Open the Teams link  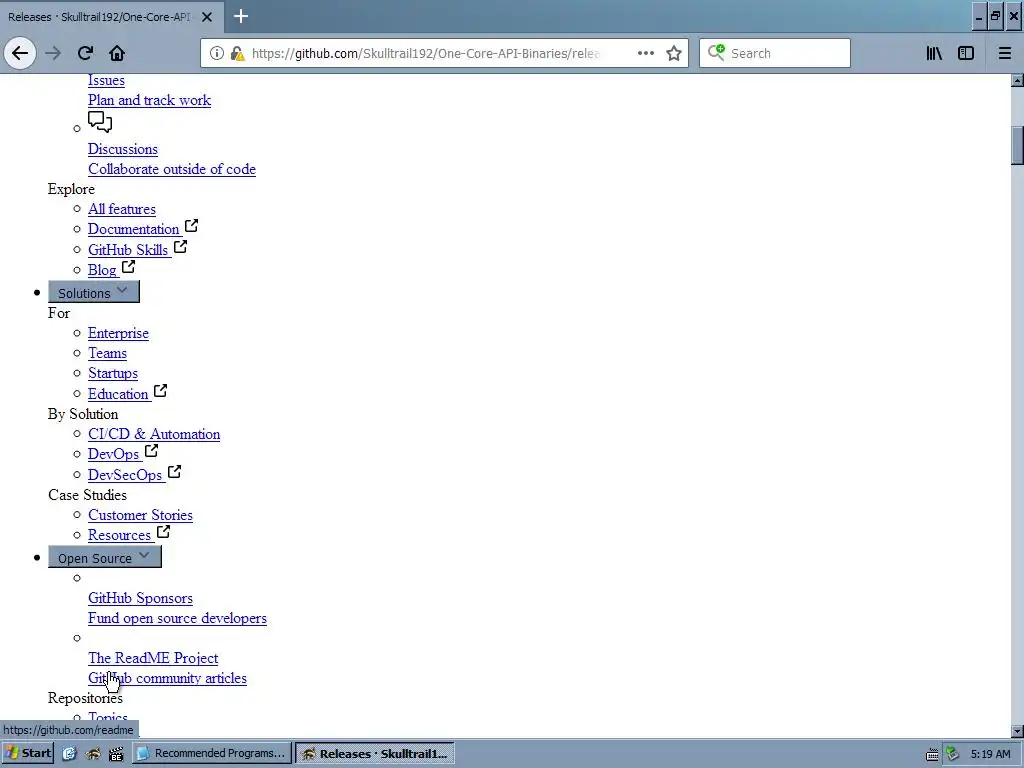coord(108,353)
